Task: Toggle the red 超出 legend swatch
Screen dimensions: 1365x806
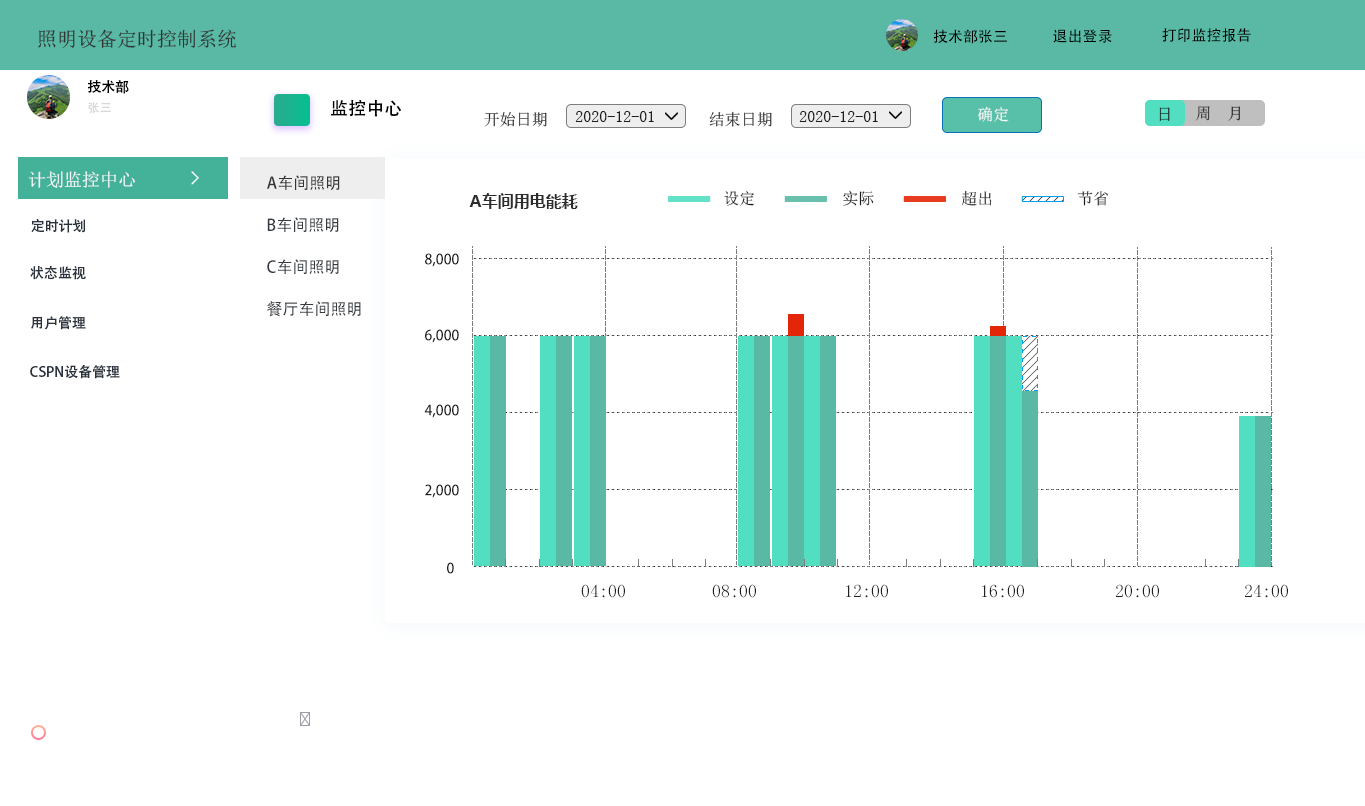Action: 925,199
